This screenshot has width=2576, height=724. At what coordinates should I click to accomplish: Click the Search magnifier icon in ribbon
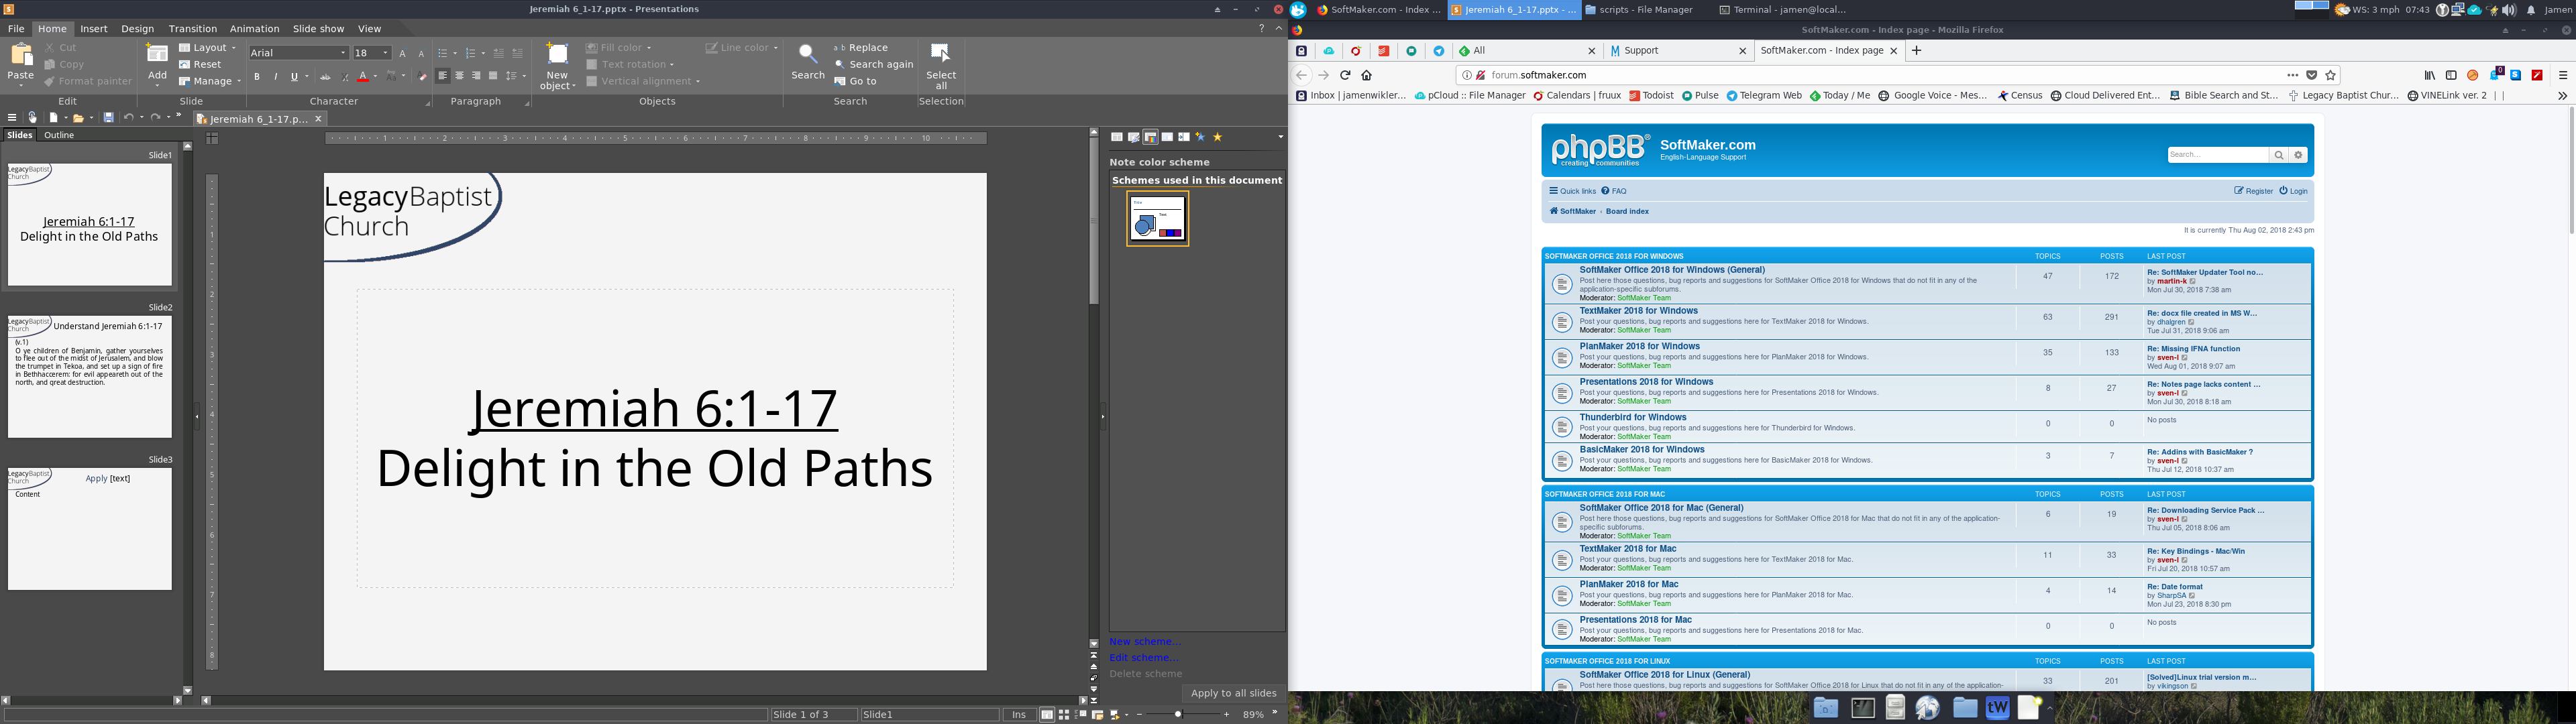(x=807, y=55)
